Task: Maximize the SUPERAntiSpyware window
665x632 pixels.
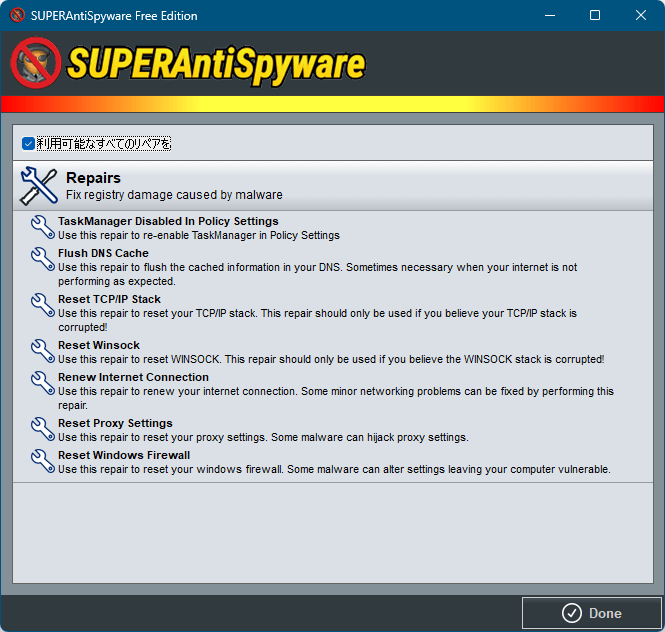Action: [x=595, y=15]
